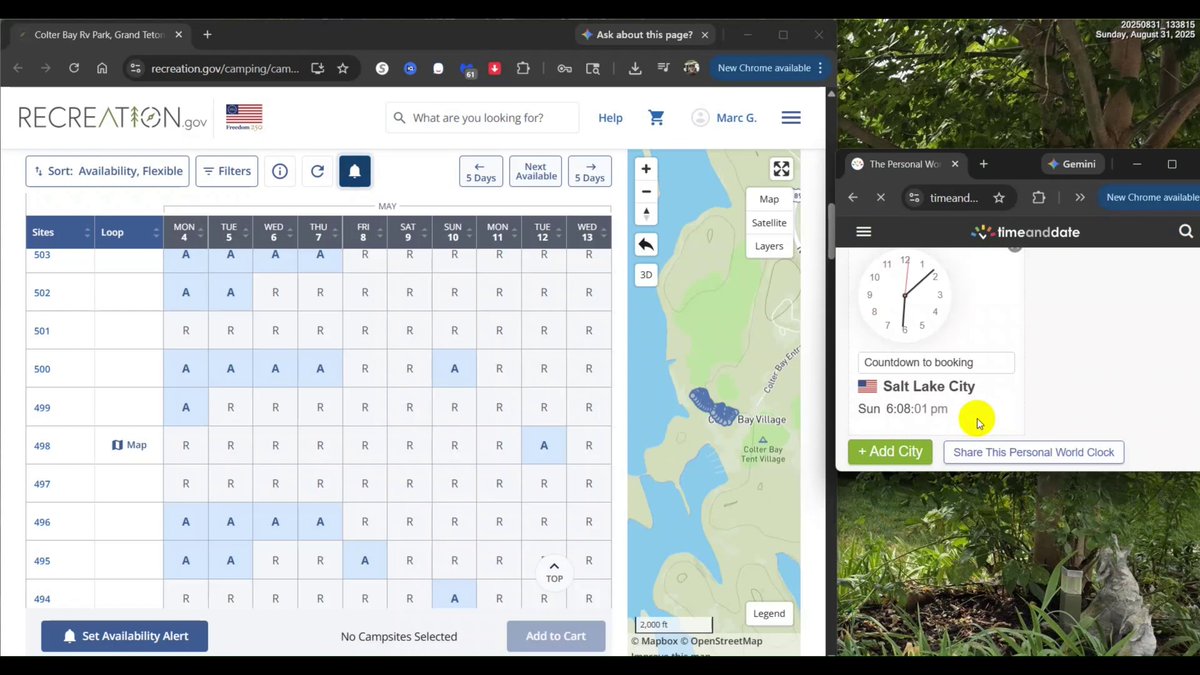Select site 500 available Sunday 10
This screenshot has width=1200, height=675.
tap(454, 368)
